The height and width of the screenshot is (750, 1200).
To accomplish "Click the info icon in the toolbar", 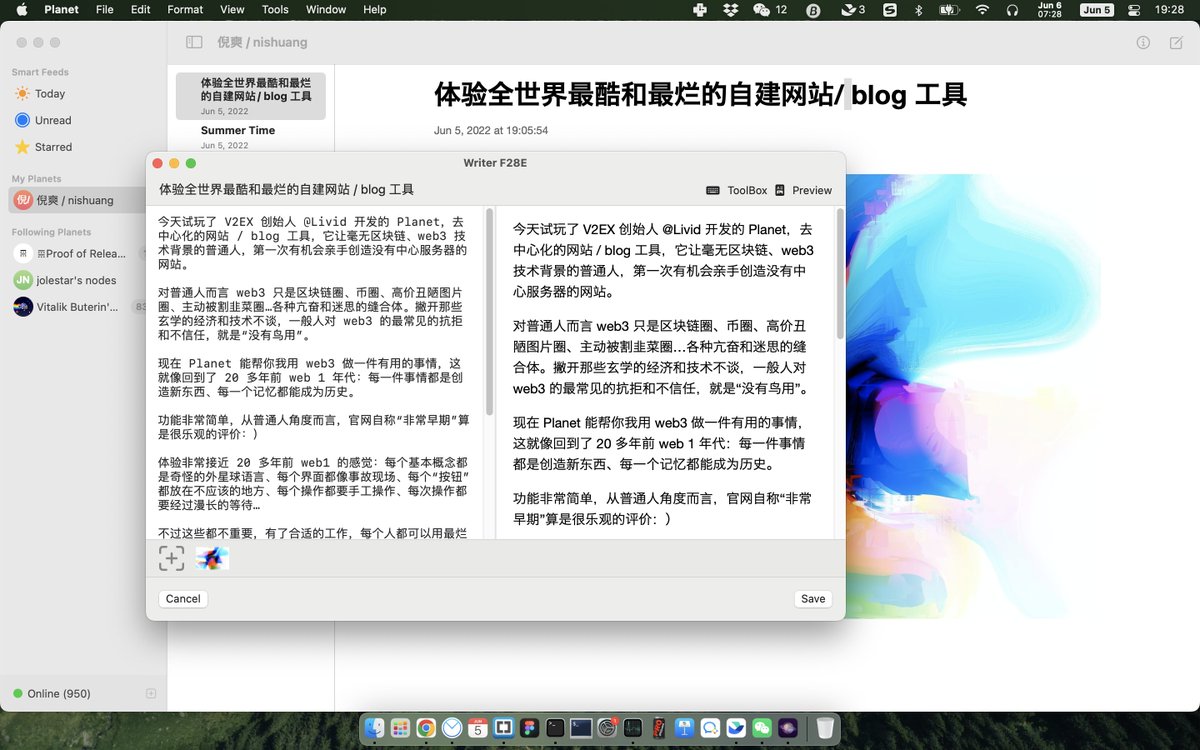I will (x=1143, y=43).
